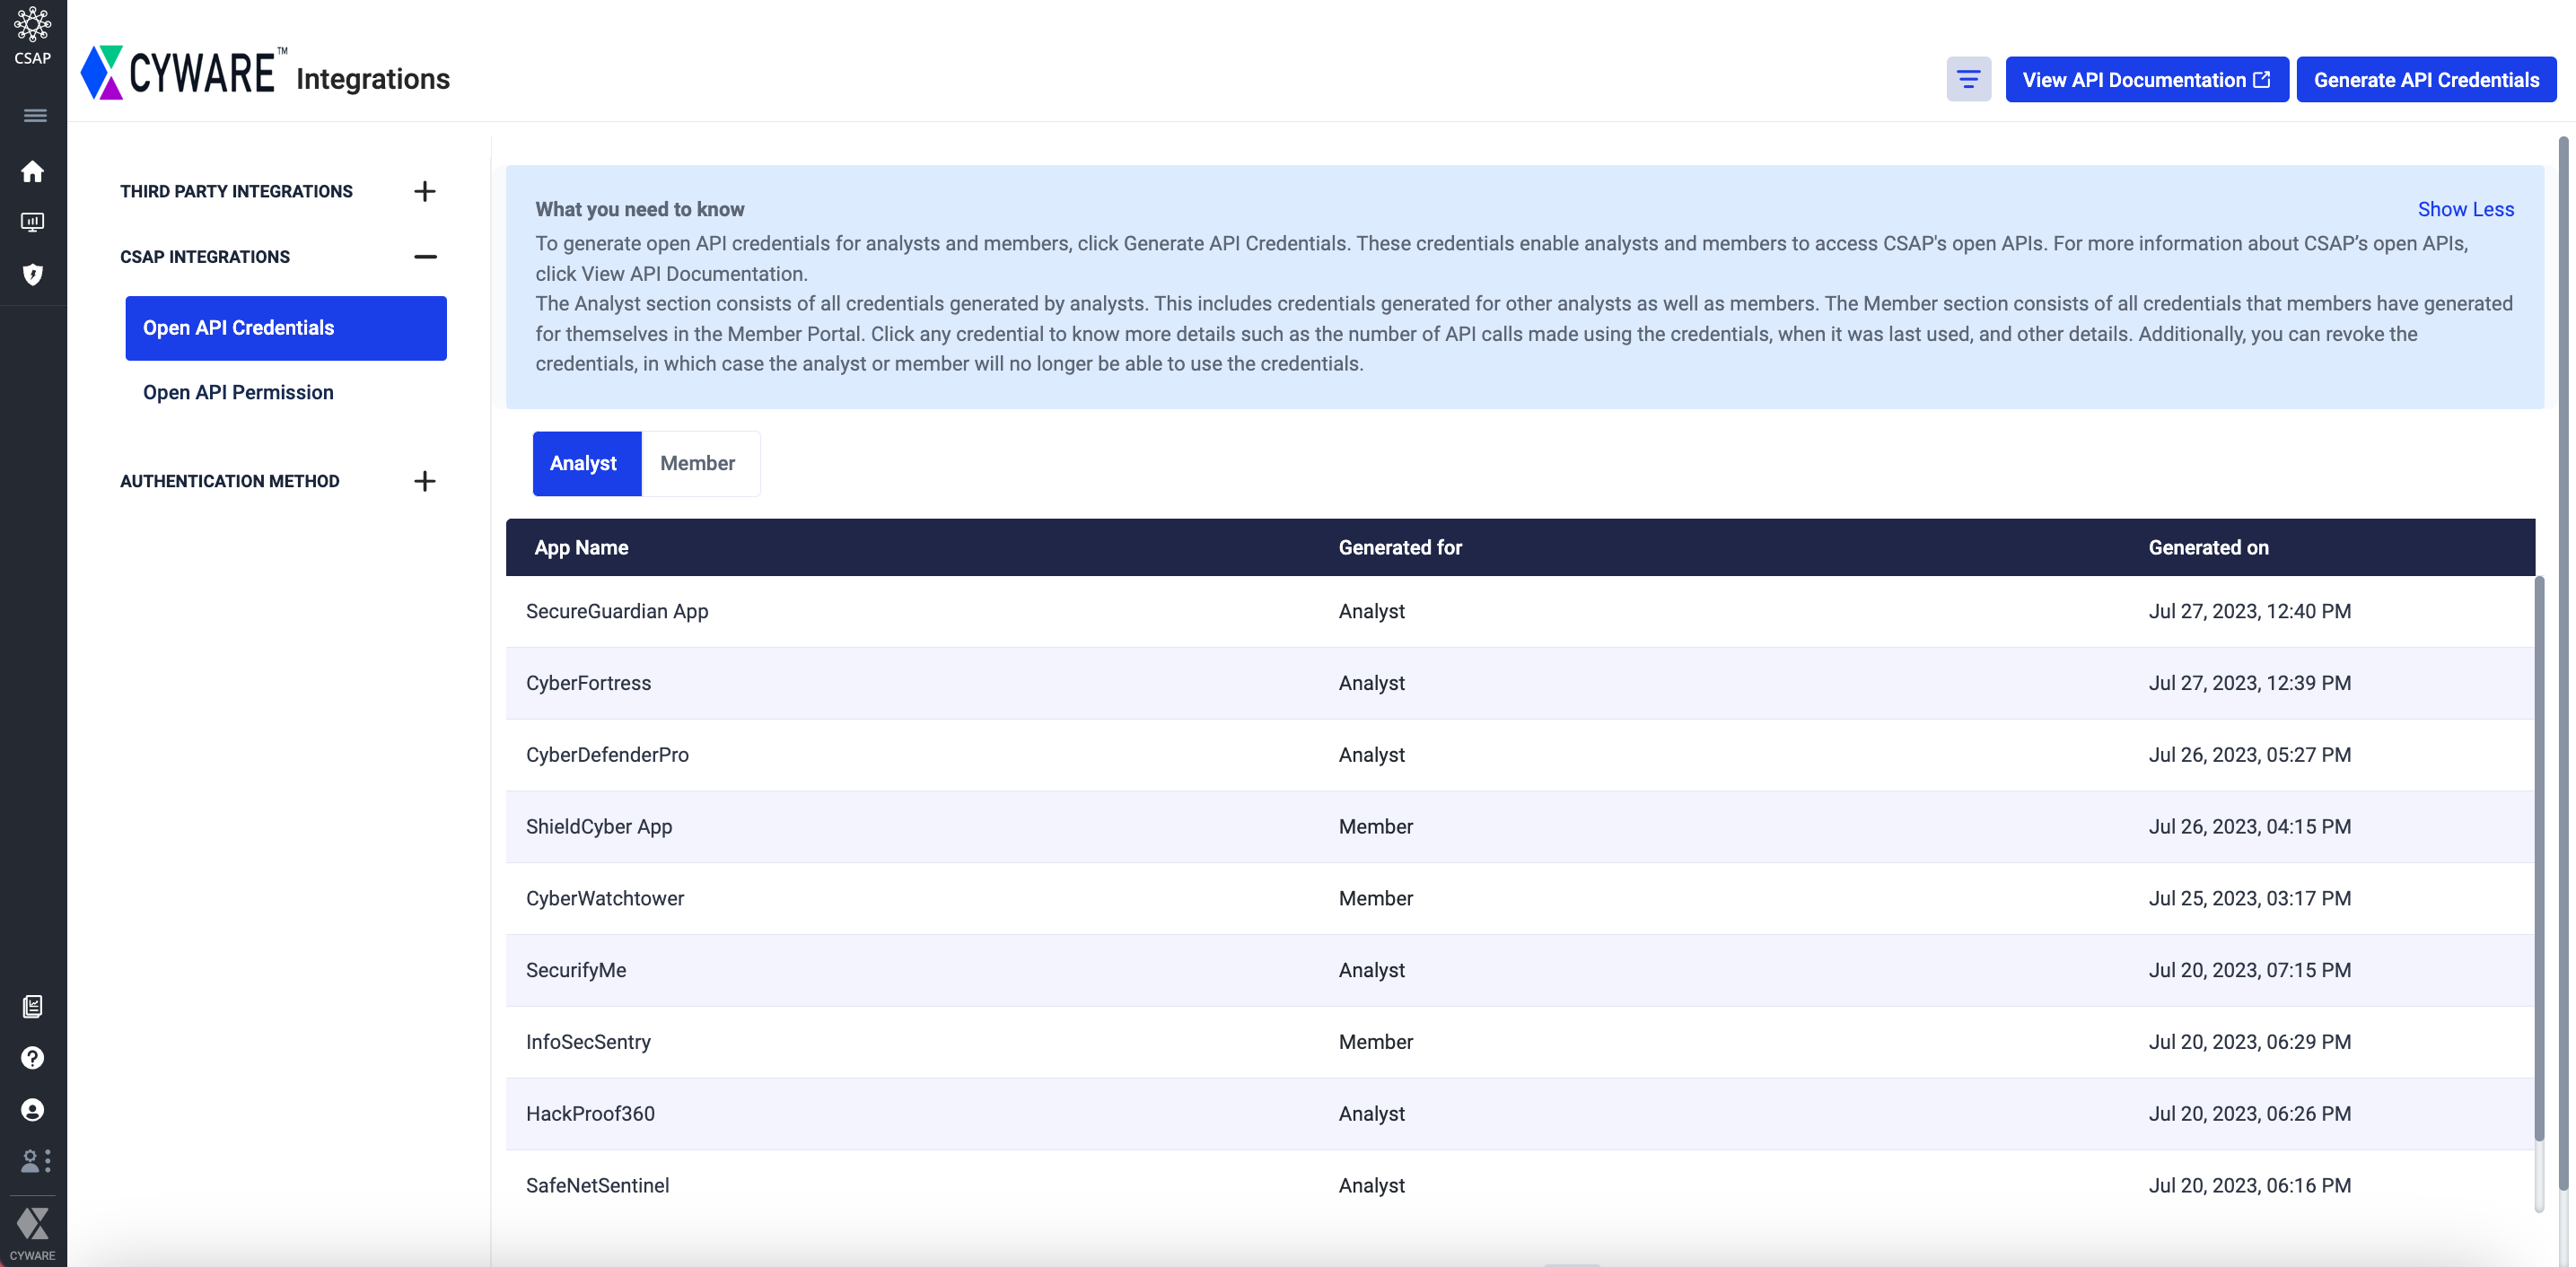The width and height of the screenshot is (2576, 1267).
Task: Open the CyberFortress credential row
Action: [x=588, y=683]
